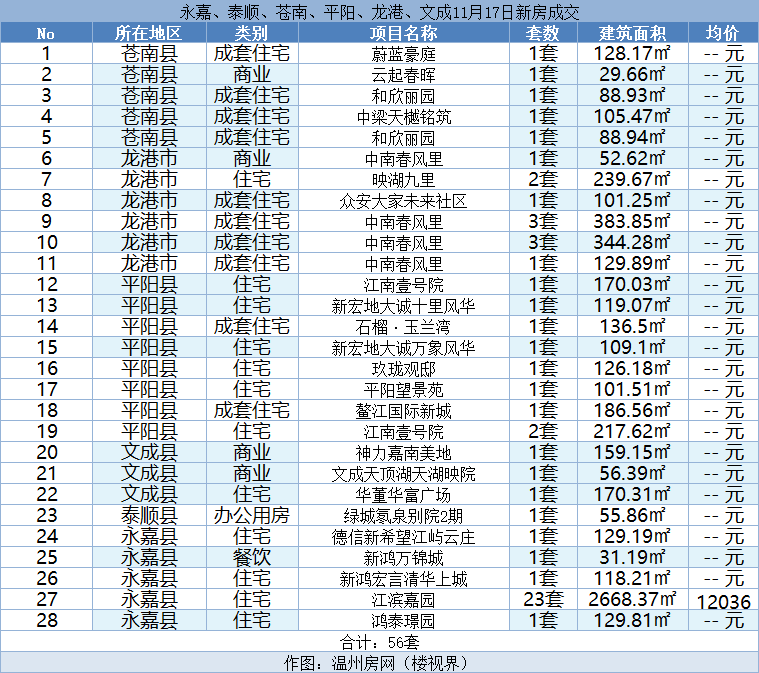Viewport: 759px width, 673px height.
Task: Select the 所在地区 column header
Action: (x=149, y=33)
